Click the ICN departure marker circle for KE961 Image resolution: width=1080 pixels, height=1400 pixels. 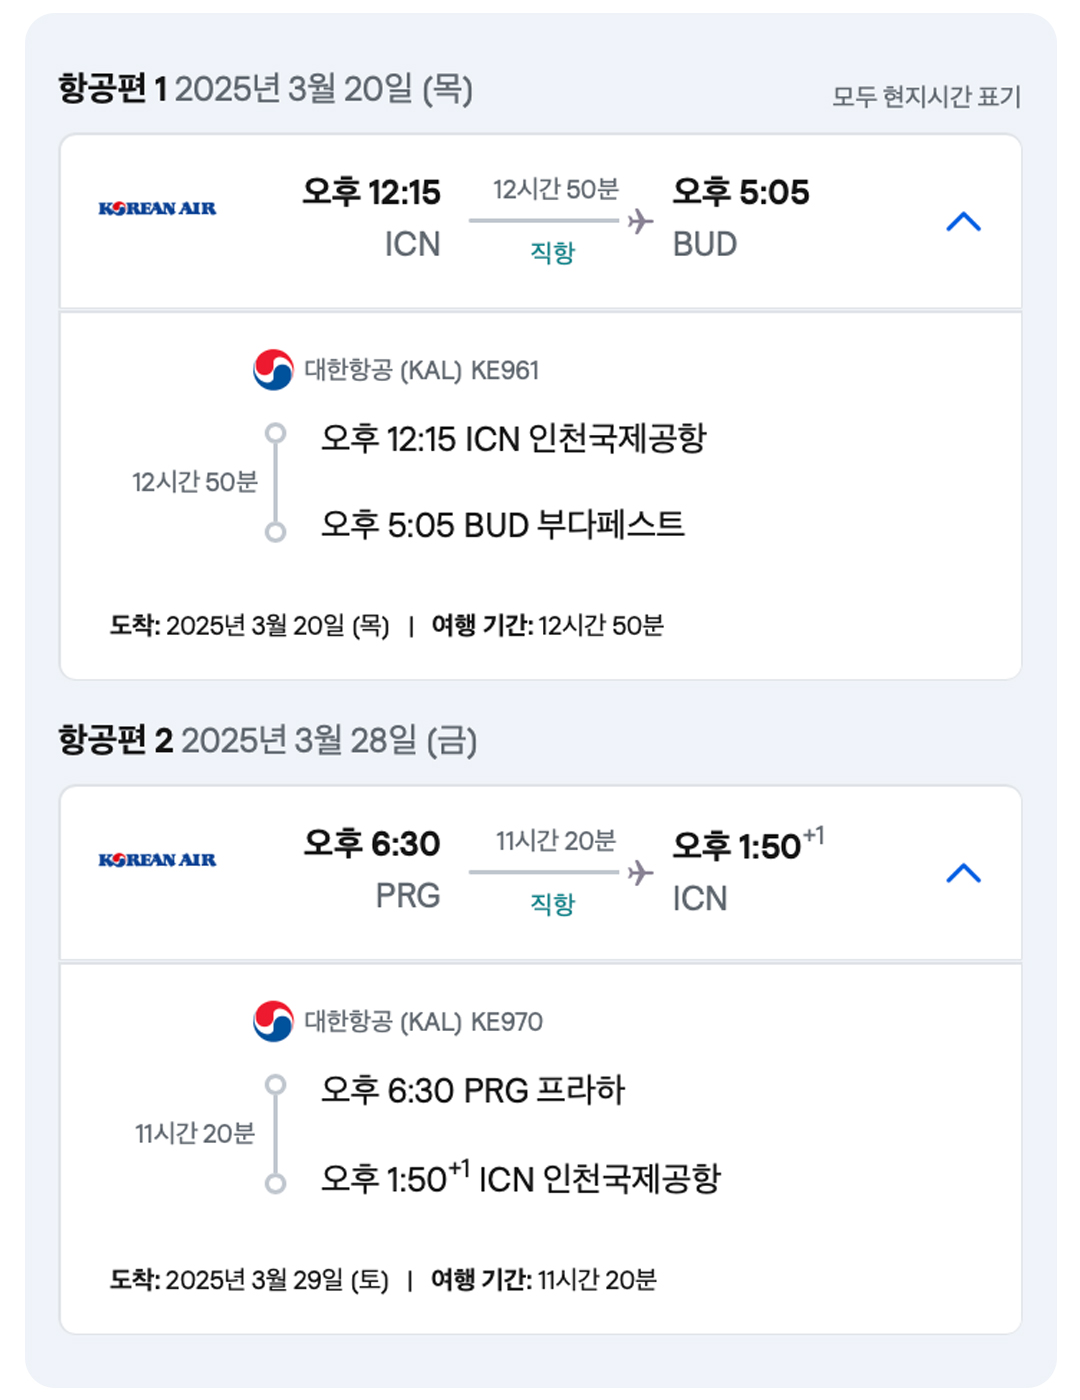pyautogui.click(x=275, y=434)
